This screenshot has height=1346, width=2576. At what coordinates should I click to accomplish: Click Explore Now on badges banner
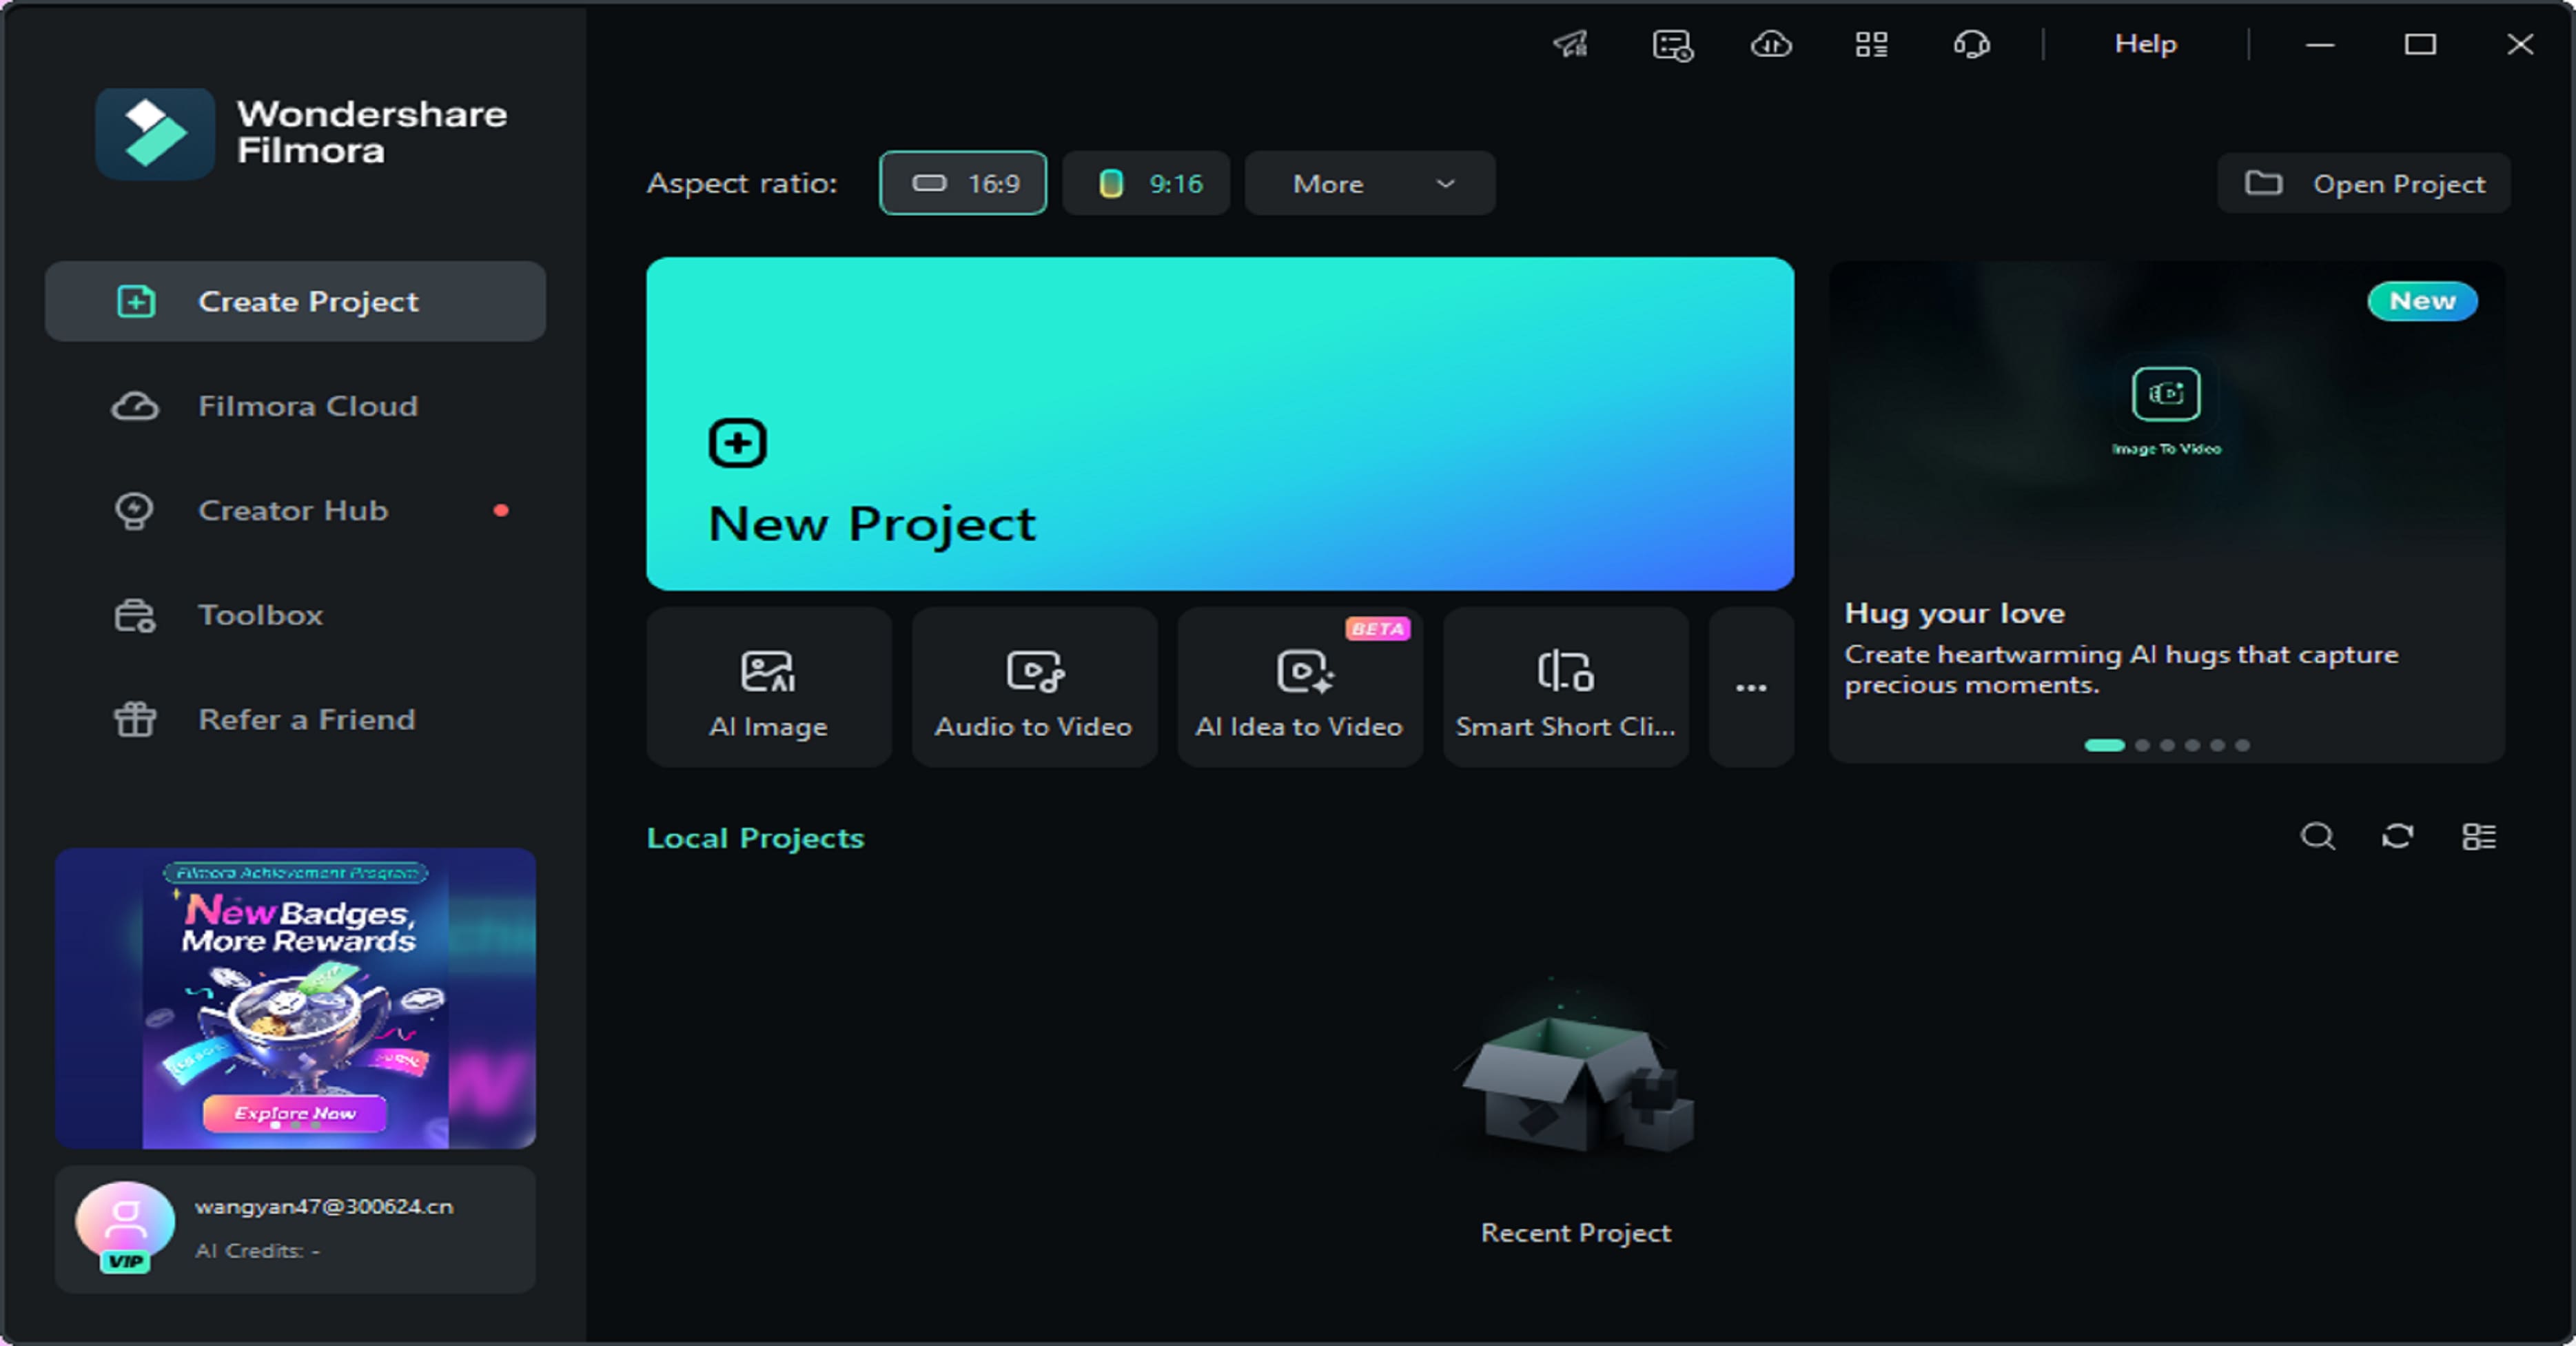pos(295,1113)
